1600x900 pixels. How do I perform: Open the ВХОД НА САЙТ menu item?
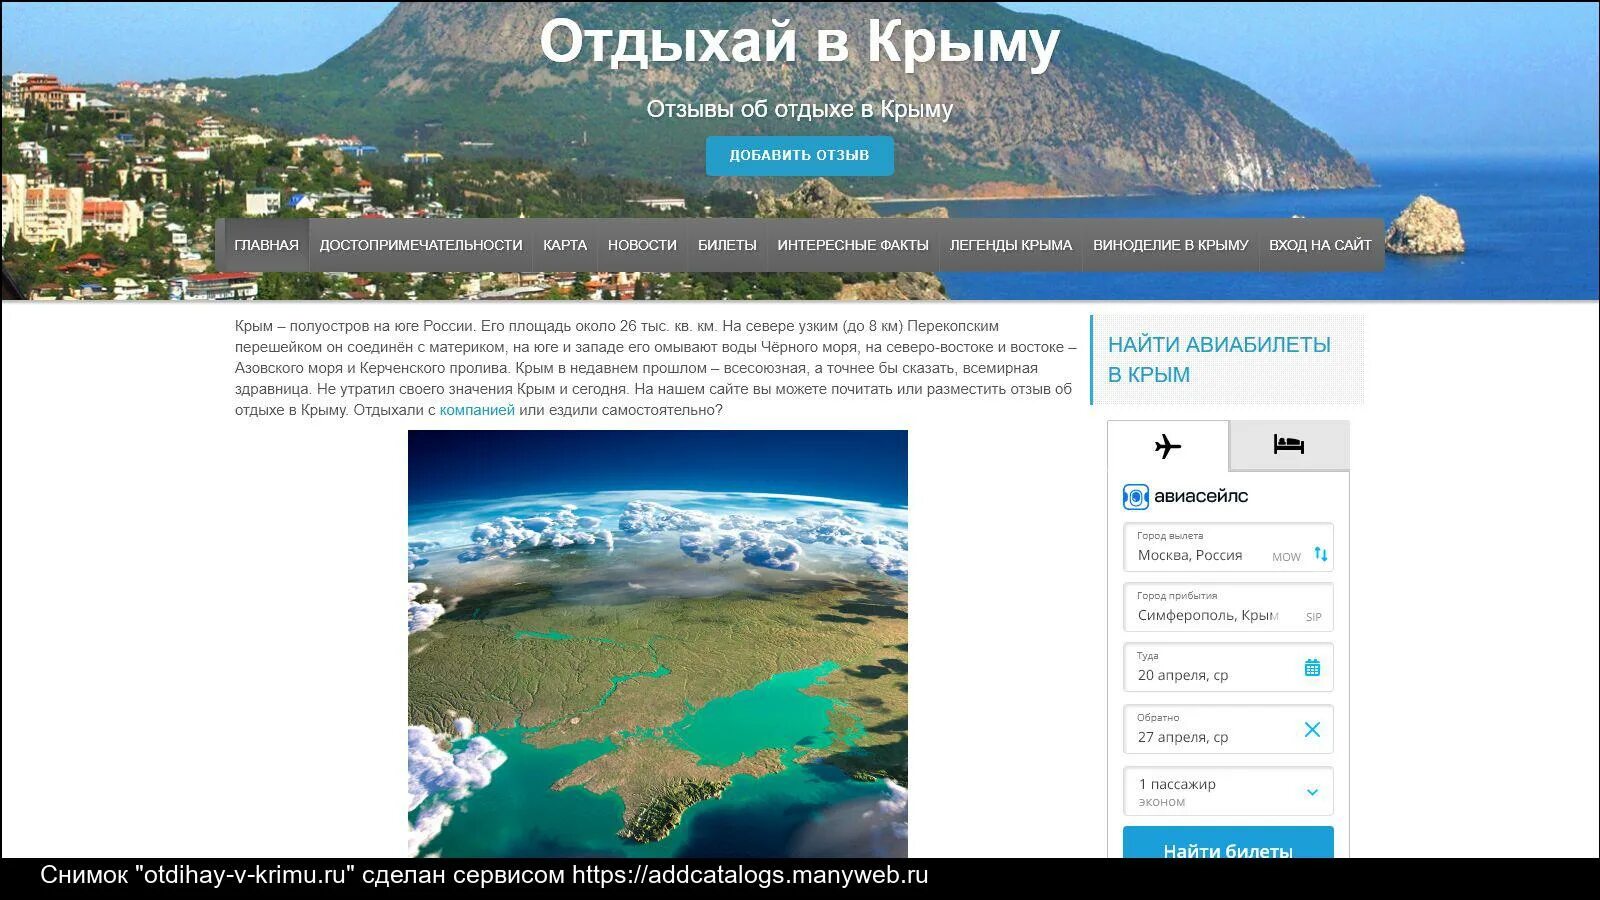tap(1320, 245)
